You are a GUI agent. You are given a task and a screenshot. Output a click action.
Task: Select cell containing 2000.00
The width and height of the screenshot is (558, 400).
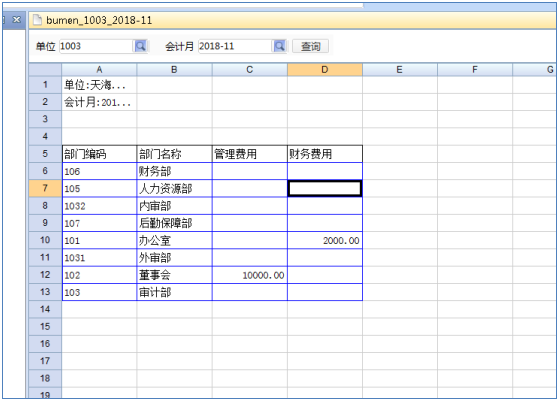(x=325, y=240)
